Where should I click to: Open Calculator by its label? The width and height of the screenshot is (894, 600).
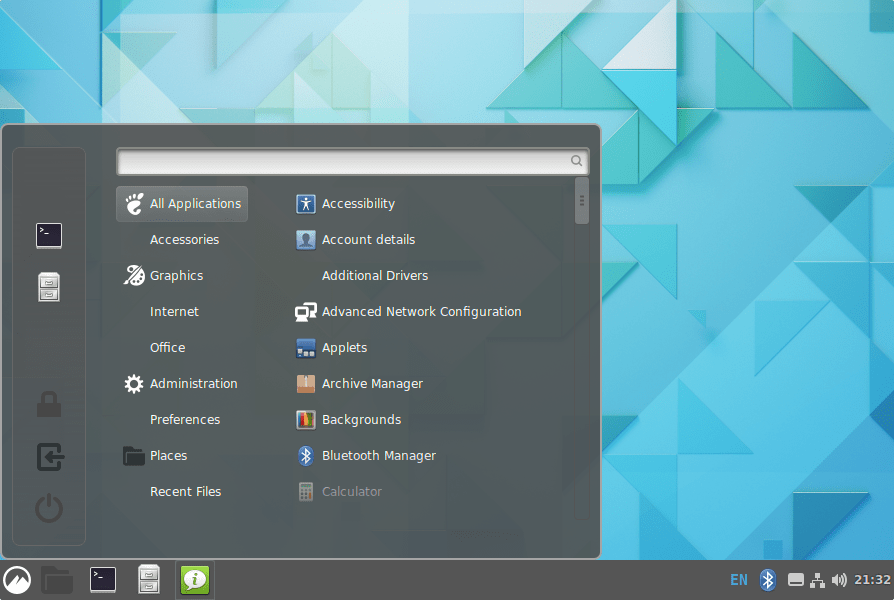click(x=352, y=491)
